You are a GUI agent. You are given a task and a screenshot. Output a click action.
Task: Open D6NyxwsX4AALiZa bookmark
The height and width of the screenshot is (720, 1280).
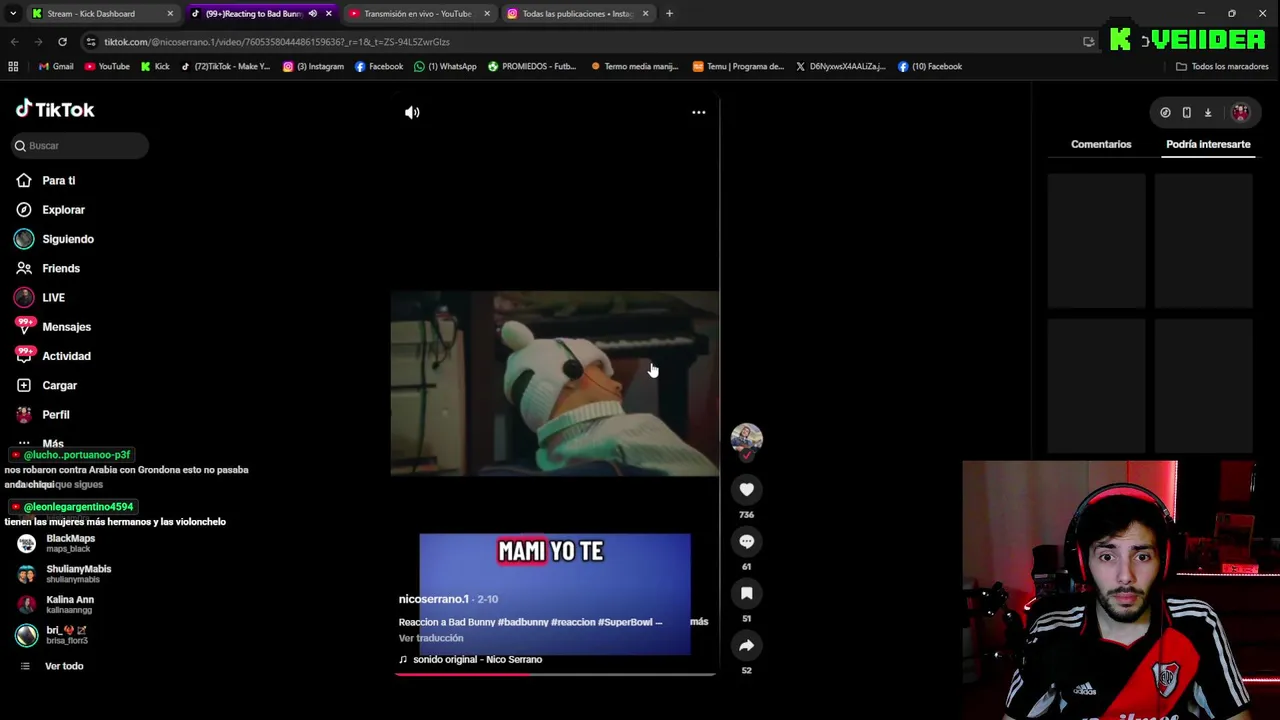point(840,67)
